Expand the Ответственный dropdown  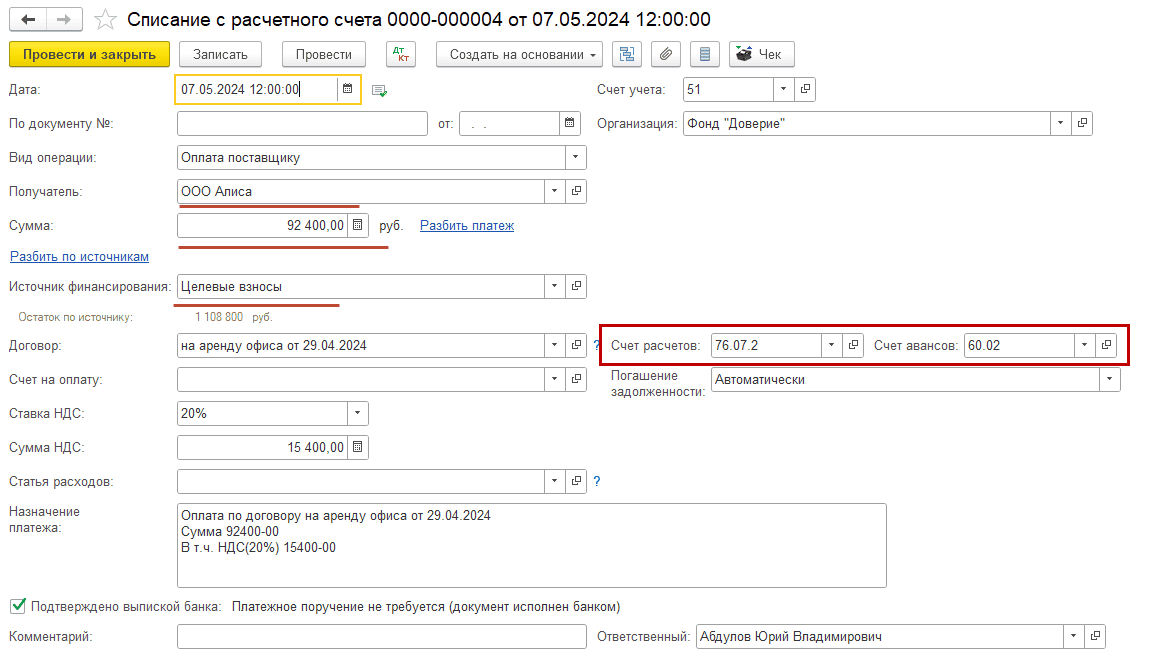pyautogui.click(x=1074, y=637)
